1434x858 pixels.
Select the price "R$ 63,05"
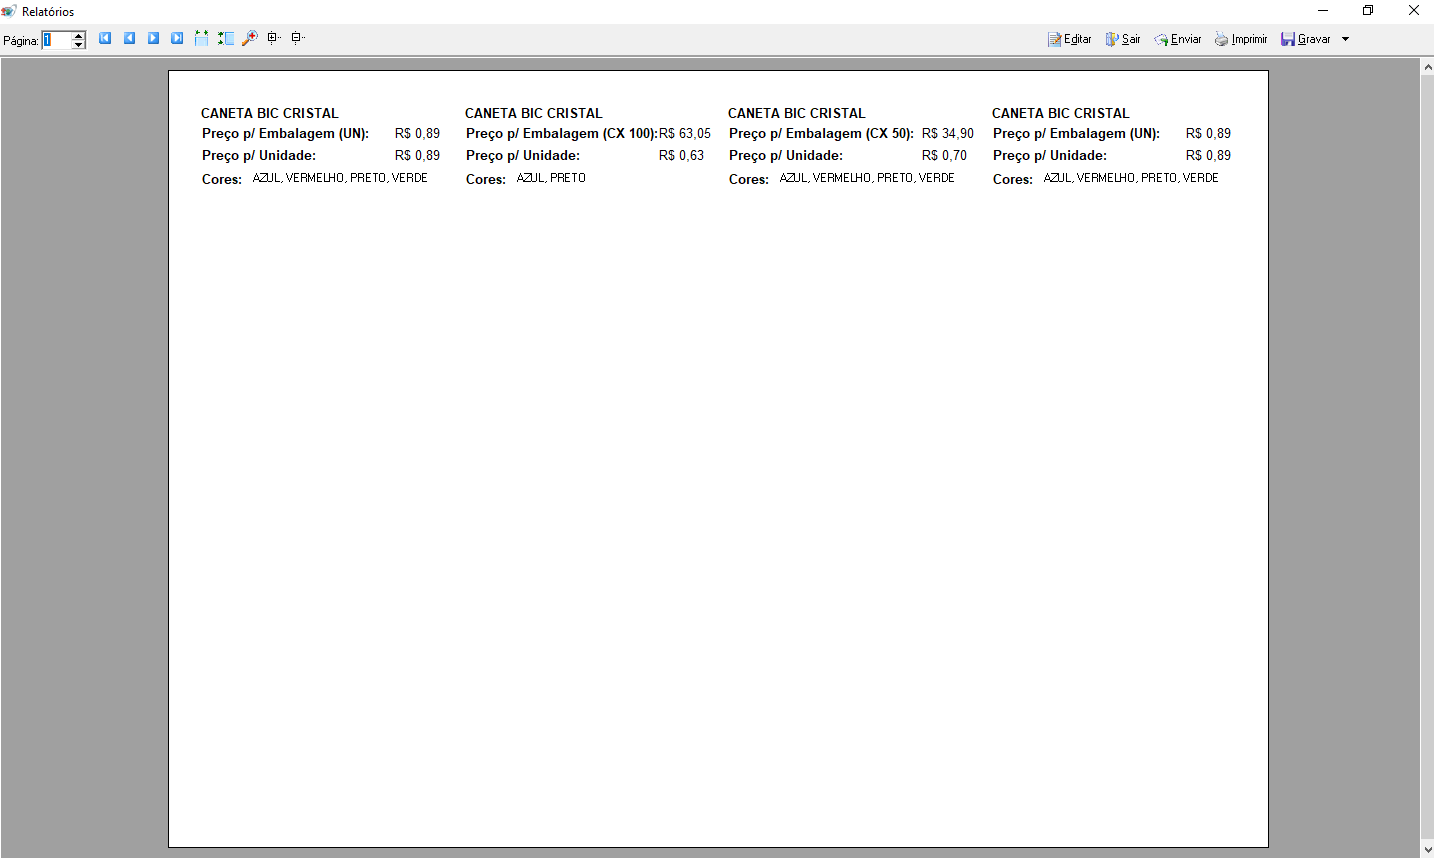(x=685, y=133)
